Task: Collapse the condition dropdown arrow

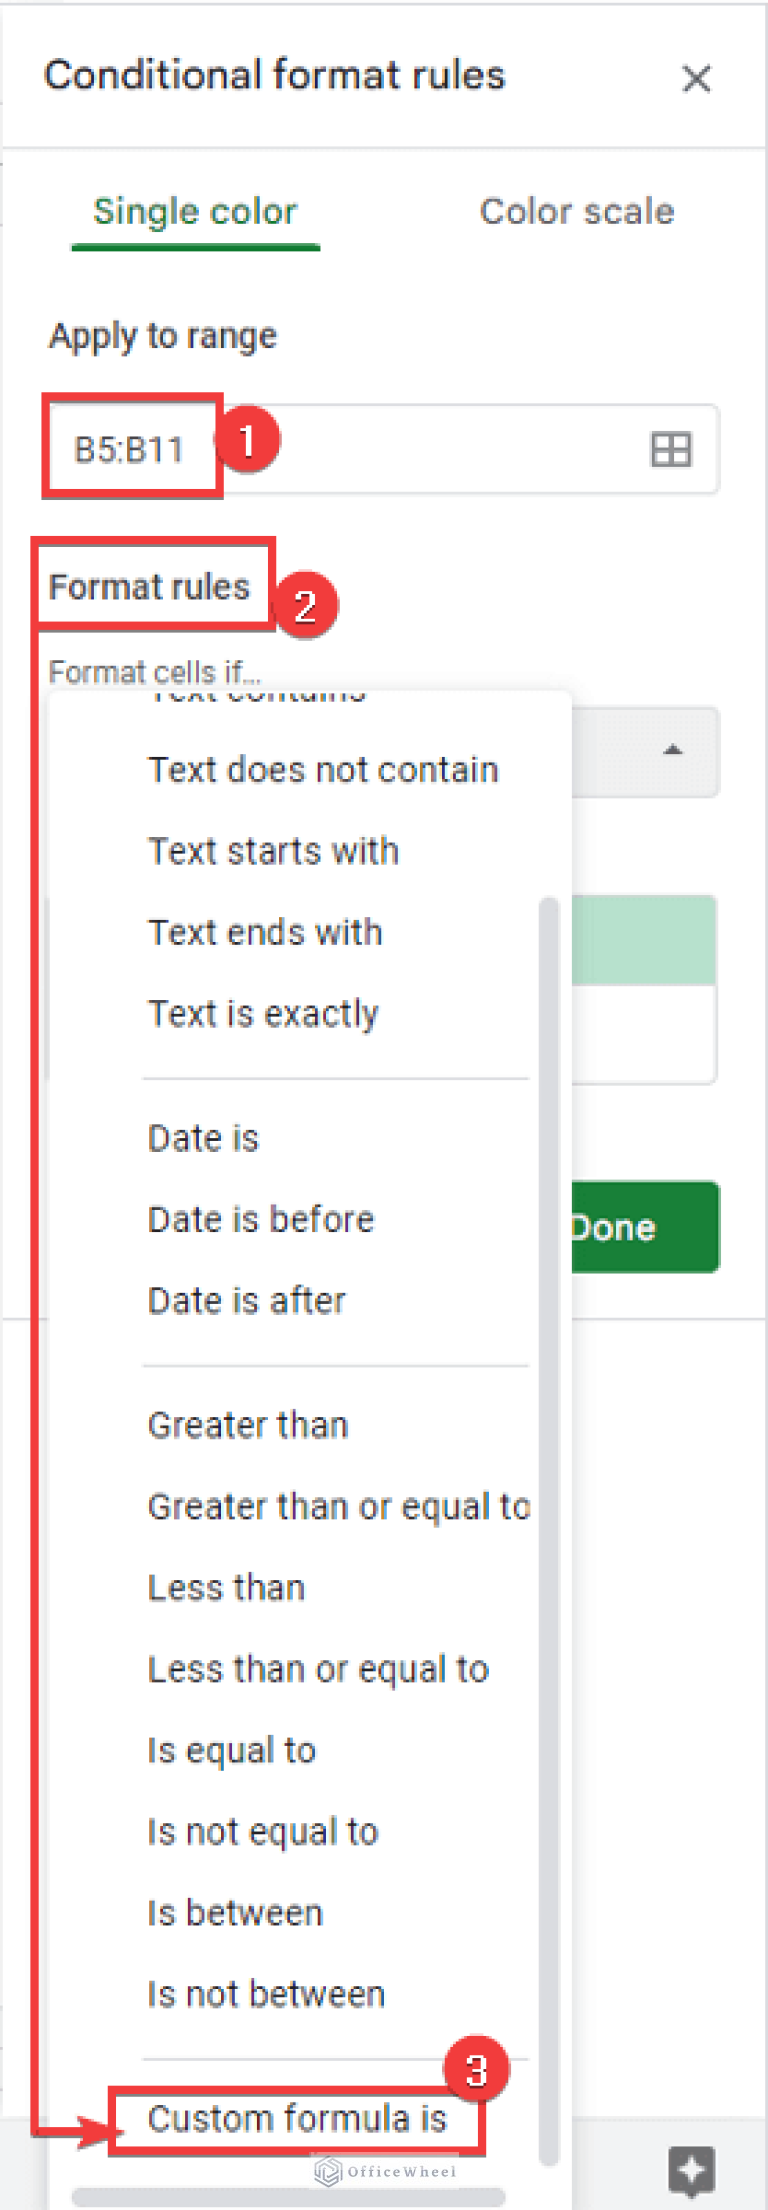Action: click(673, 750)
